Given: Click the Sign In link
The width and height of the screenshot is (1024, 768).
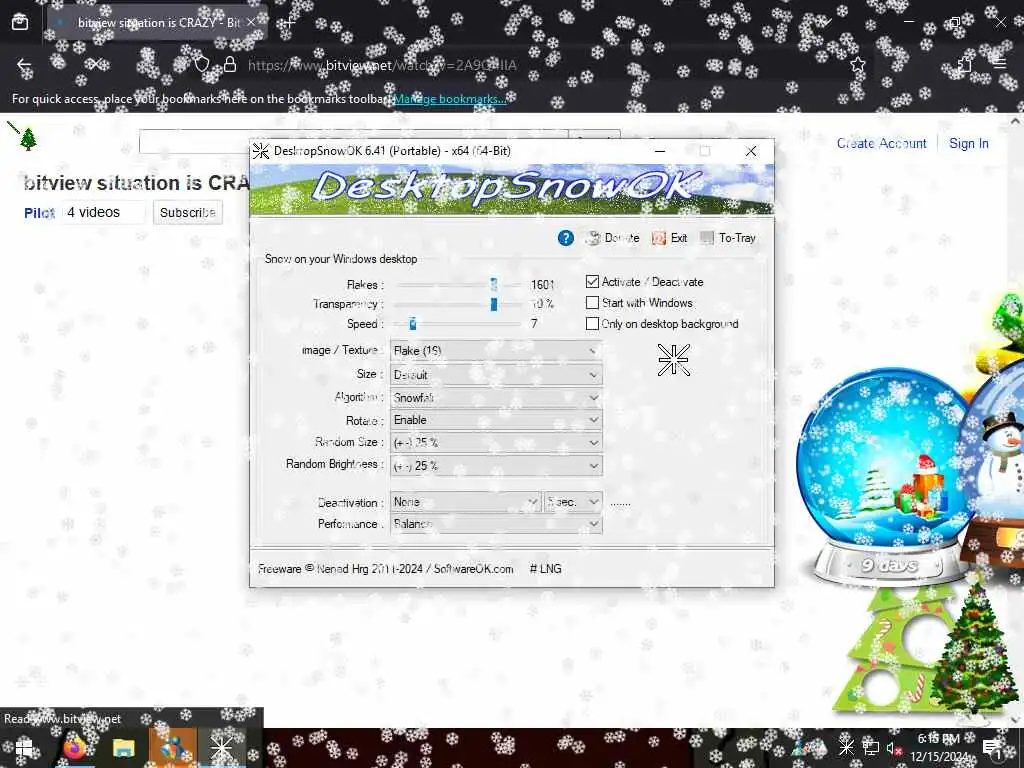Looking at the screenshot, I should click(x=968, y=143).
